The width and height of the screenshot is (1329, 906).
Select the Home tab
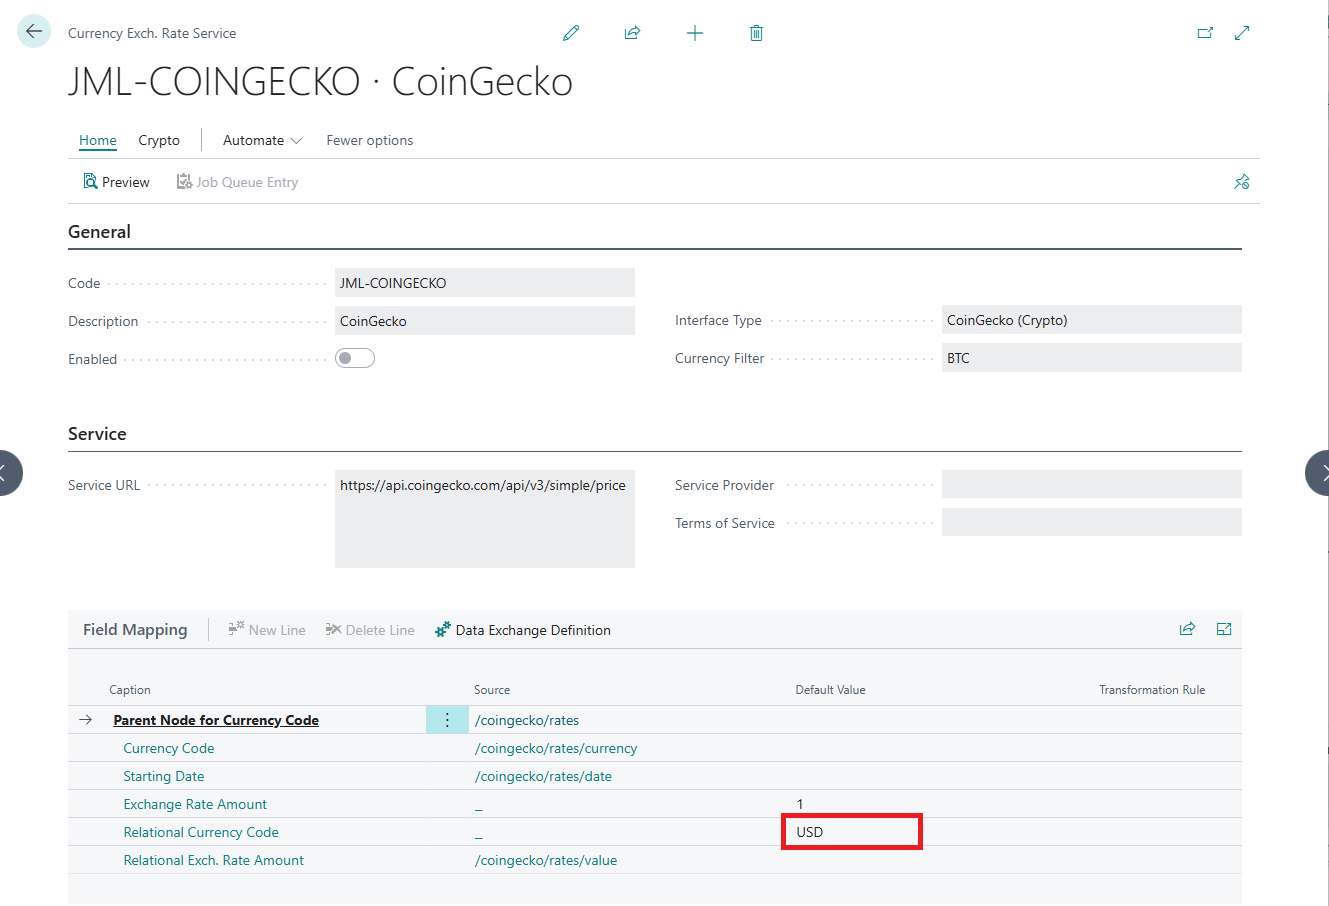point(98,140)
